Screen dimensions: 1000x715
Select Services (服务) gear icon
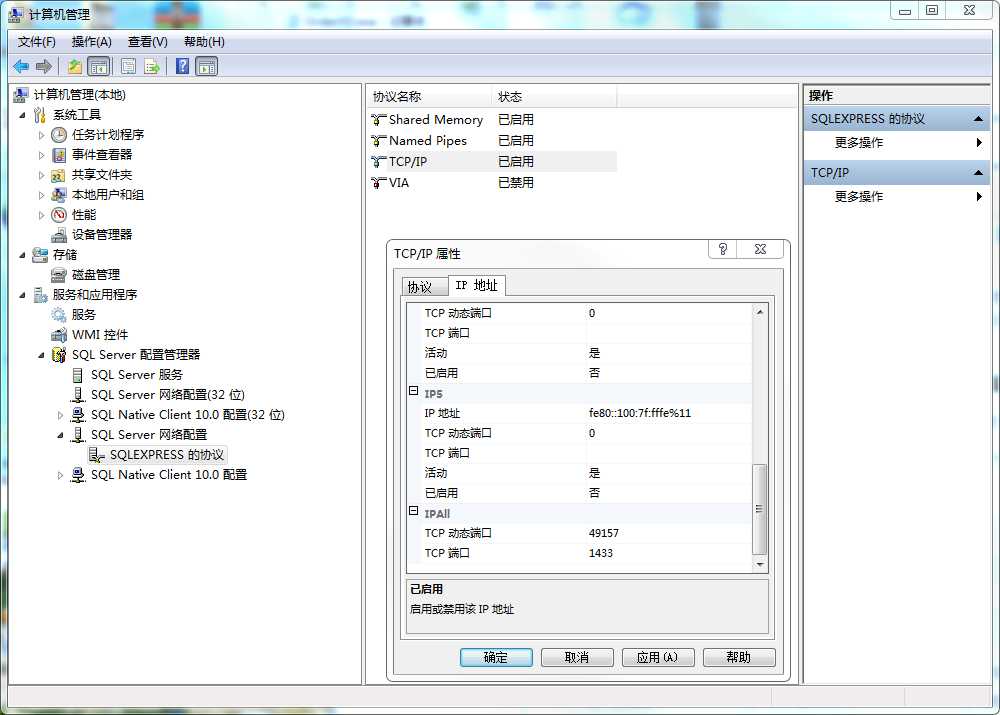point(59,314)
